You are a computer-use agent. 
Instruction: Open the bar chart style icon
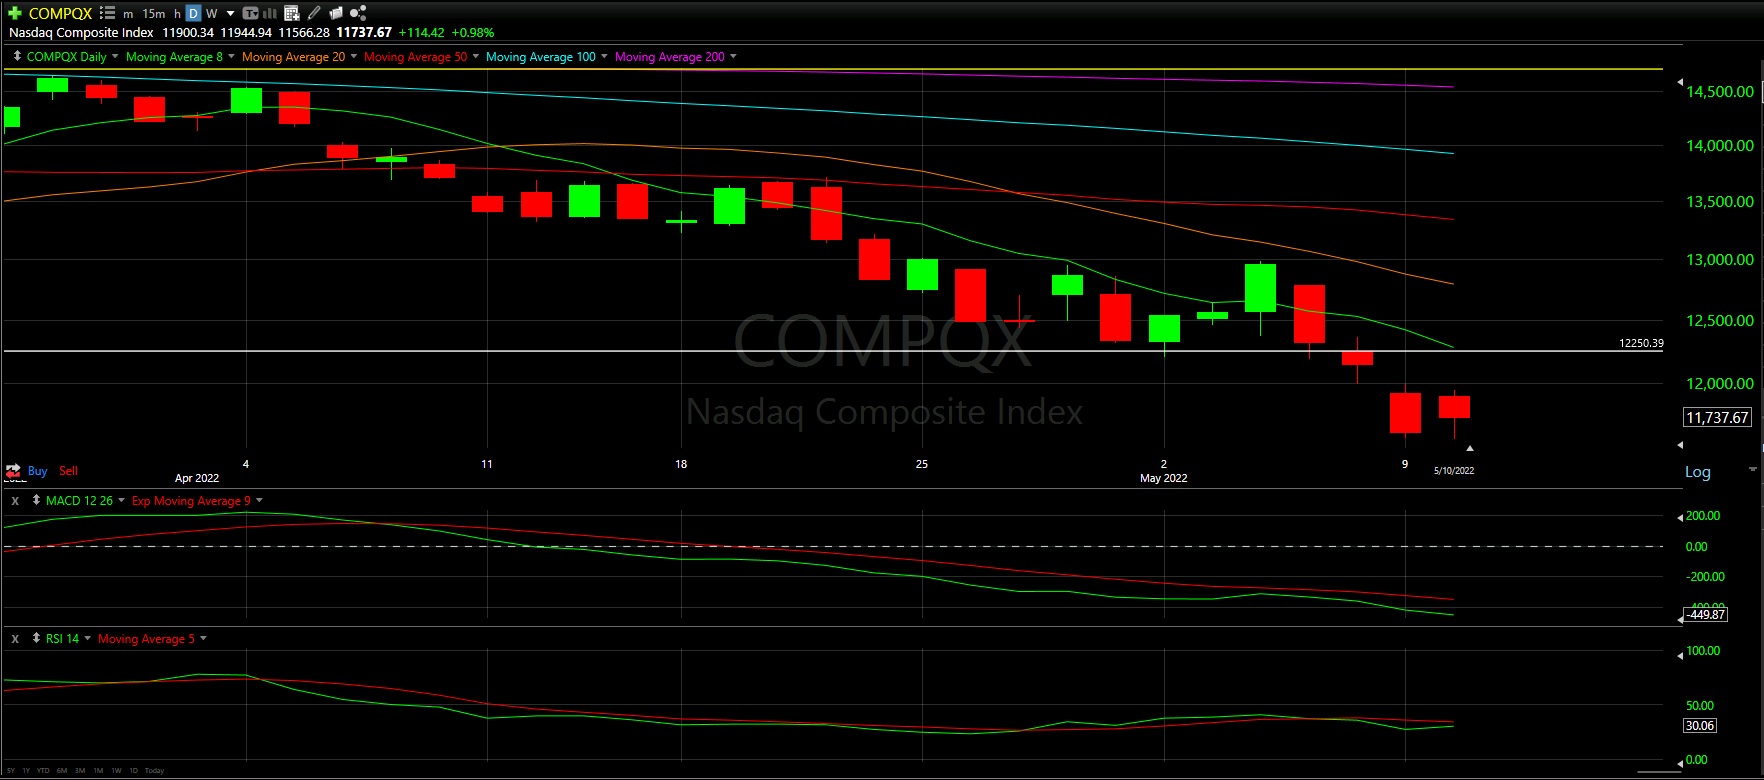[x=269, y=13]
